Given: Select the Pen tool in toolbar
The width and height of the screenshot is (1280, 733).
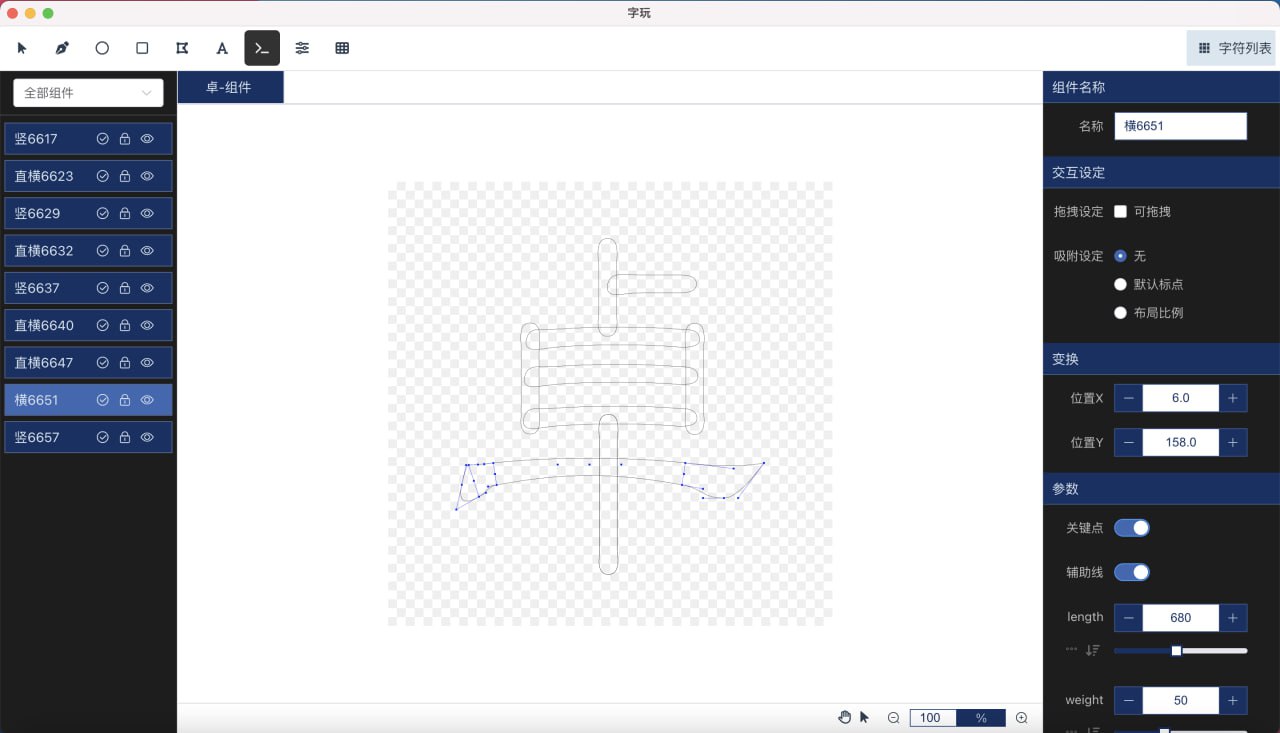Looking at the screenshot, I should [x=62, y=48].
